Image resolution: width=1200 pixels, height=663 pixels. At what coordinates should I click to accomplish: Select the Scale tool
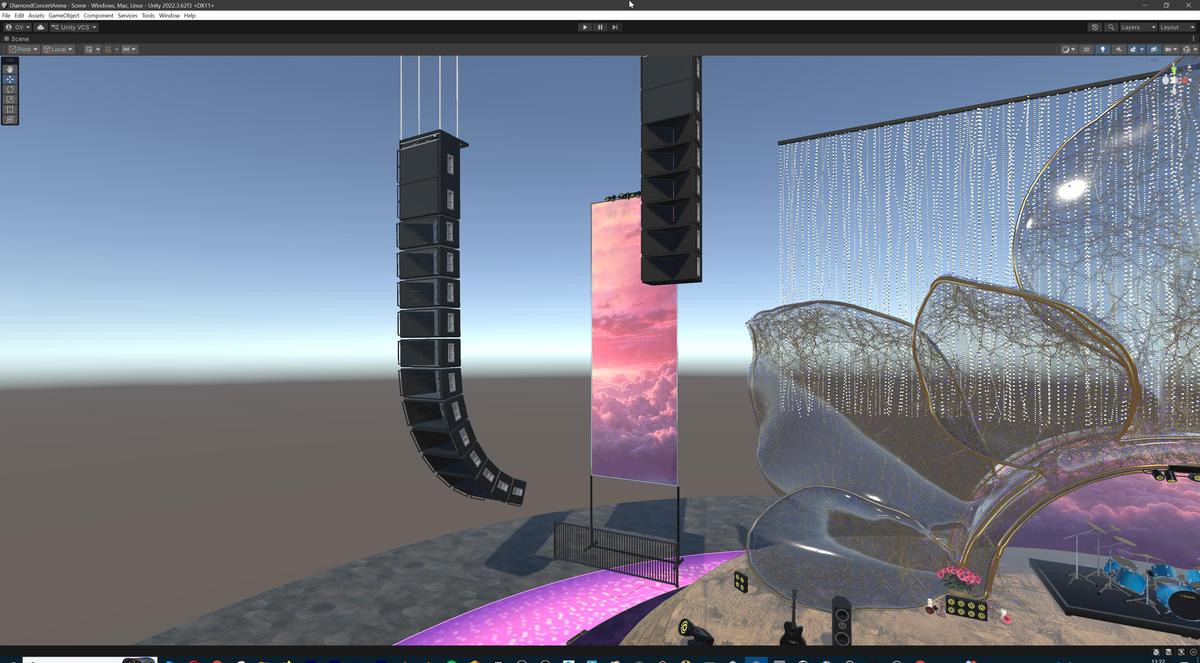[10, 99]
